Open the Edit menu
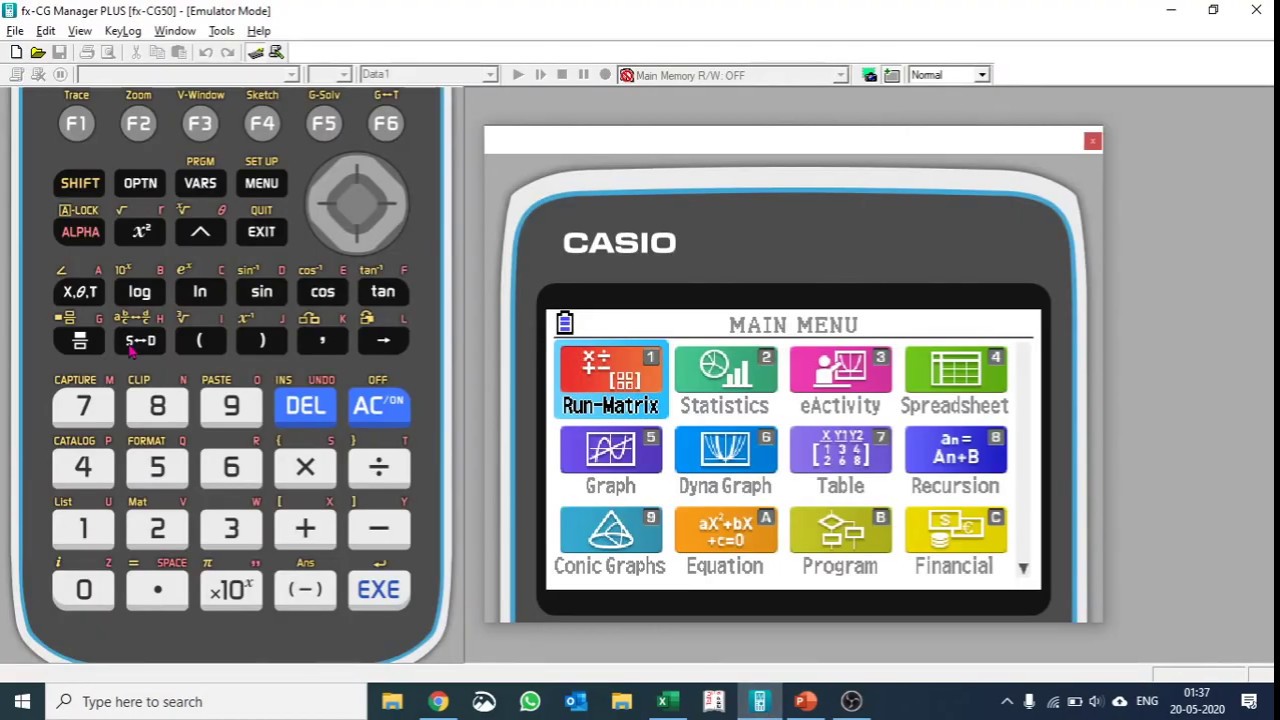The width and height of the screenshot is (1280, 720). click(46, 31)
